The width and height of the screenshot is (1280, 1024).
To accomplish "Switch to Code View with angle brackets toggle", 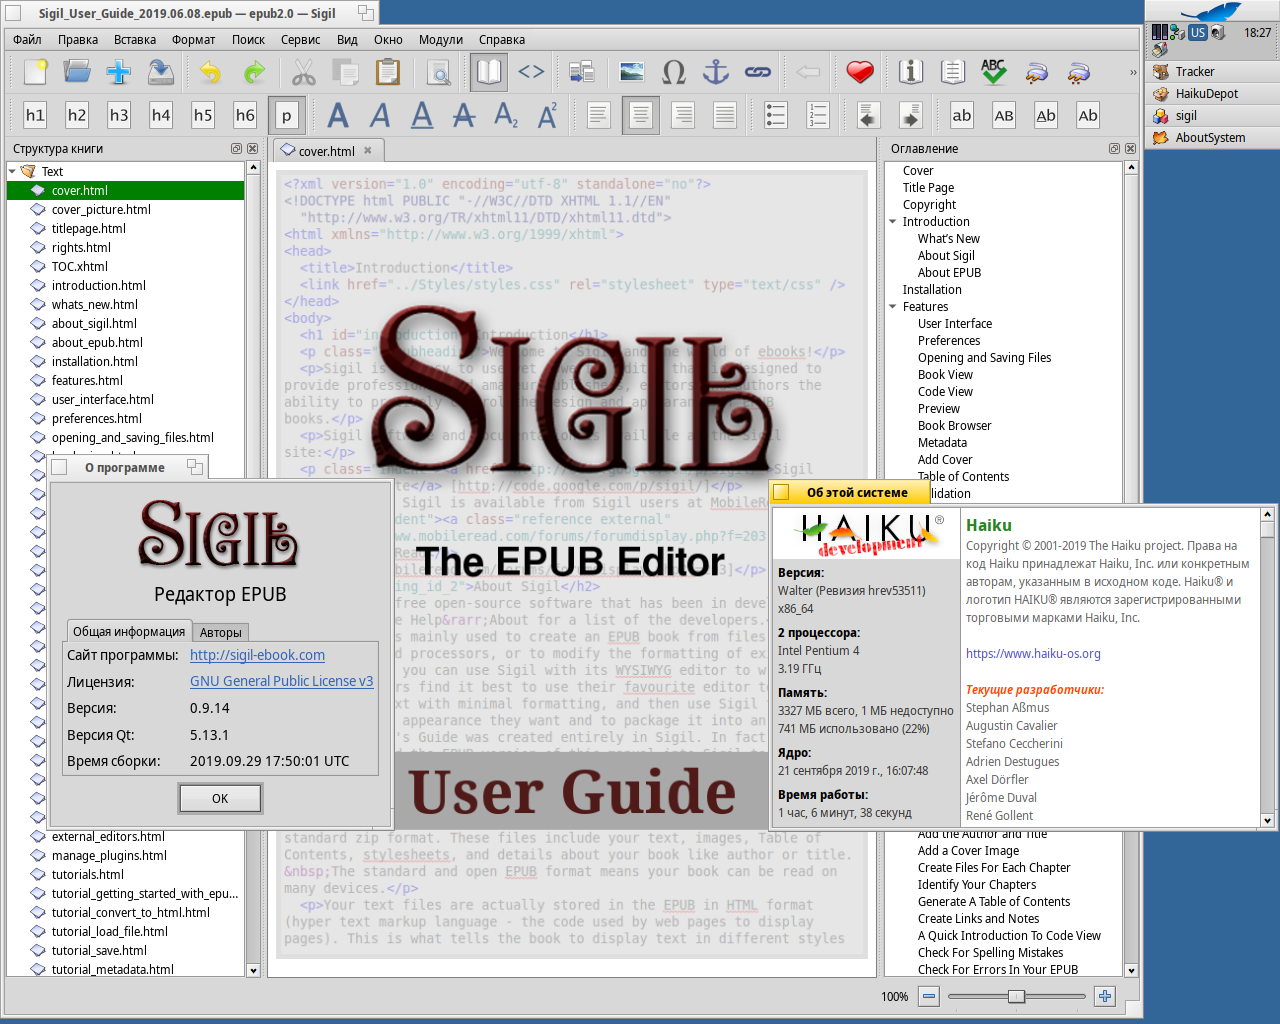I will (x=531, y=72).
